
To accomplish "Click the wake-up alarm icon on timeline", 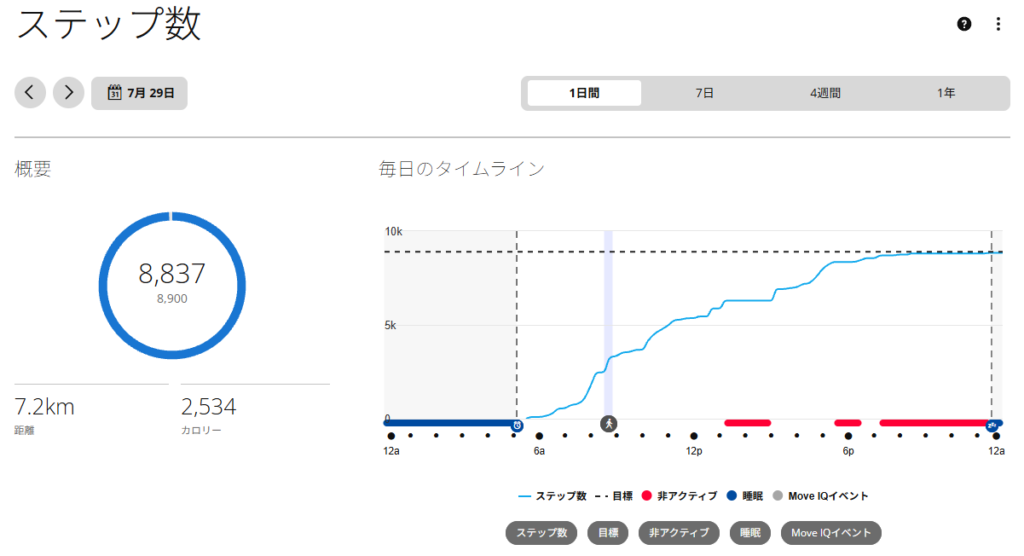I will tap(517, 426).
